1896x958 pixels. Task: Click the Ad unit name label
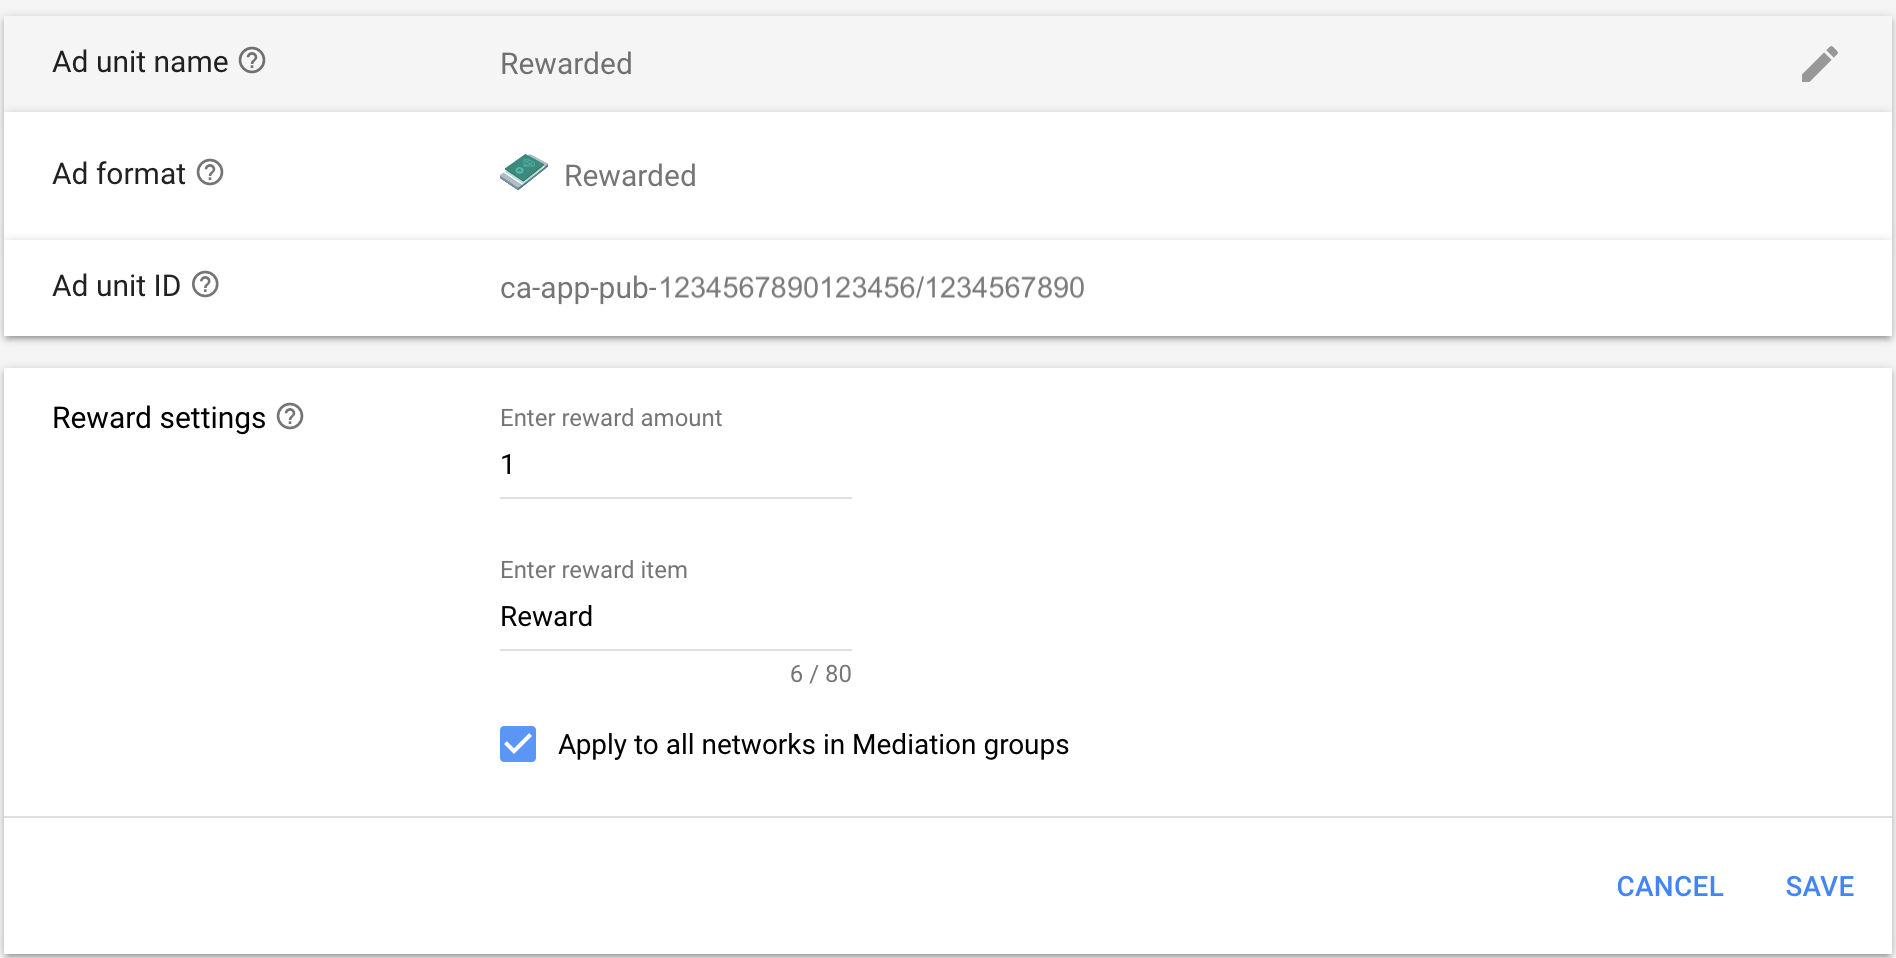140,62
